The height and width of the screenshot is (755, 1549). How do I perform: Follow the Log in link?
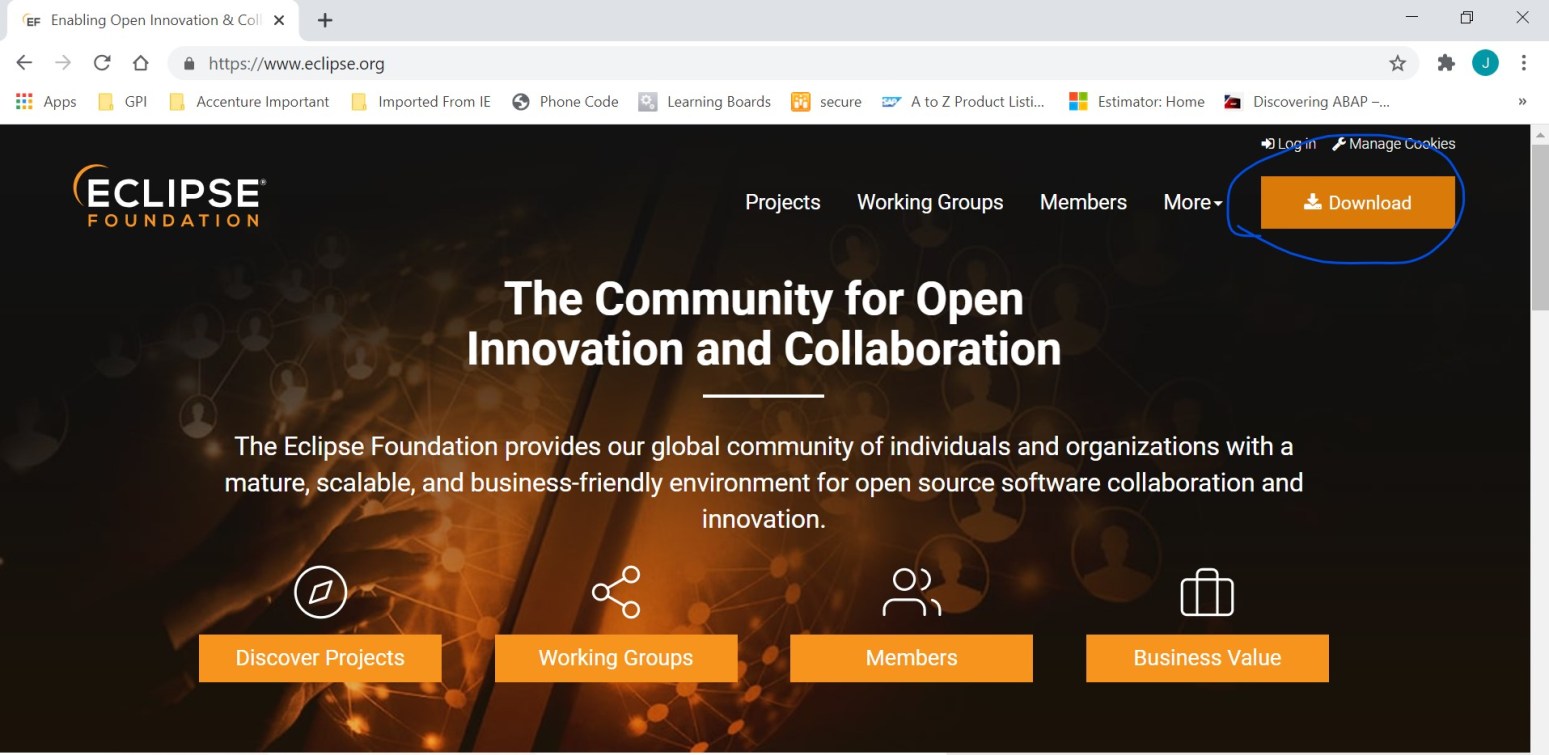pyautogui.click(x=1289, y=144)
